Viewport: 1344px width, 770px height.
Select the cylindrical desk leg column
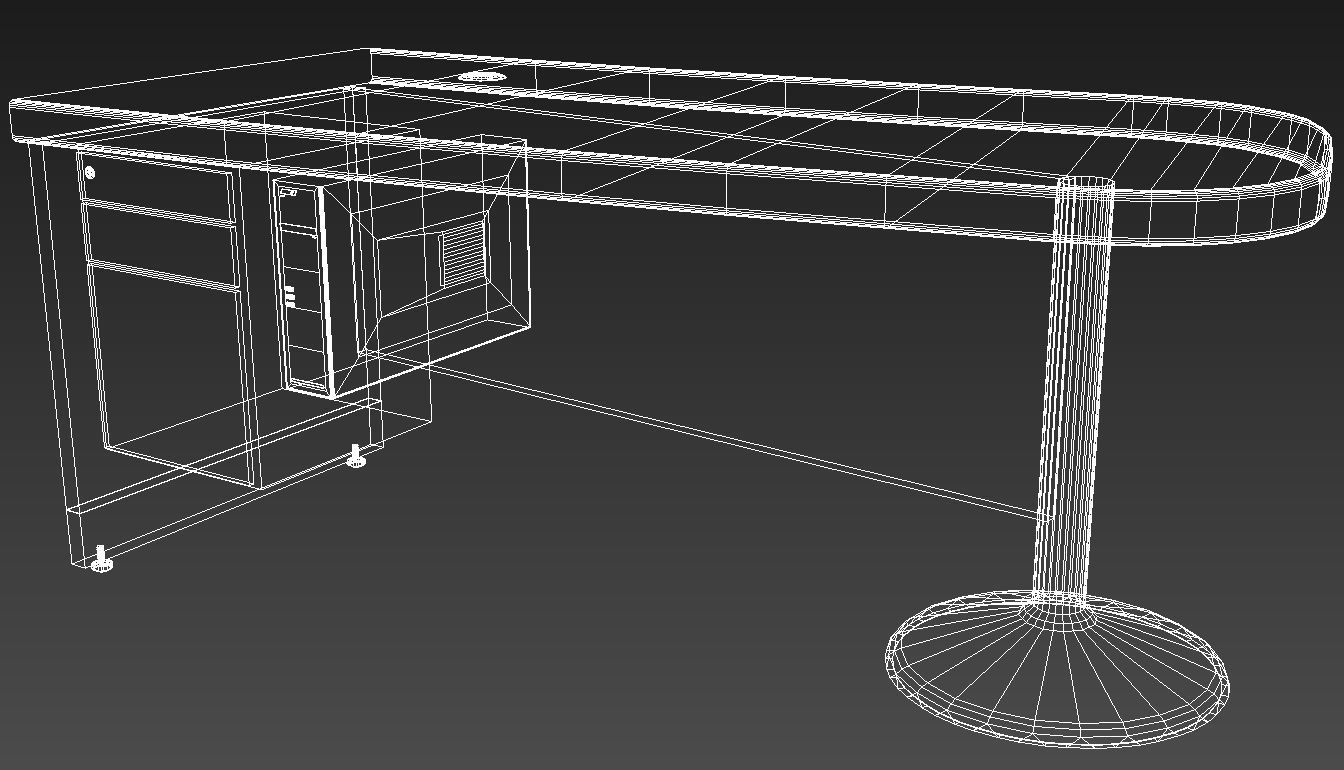click(1072, 390)
